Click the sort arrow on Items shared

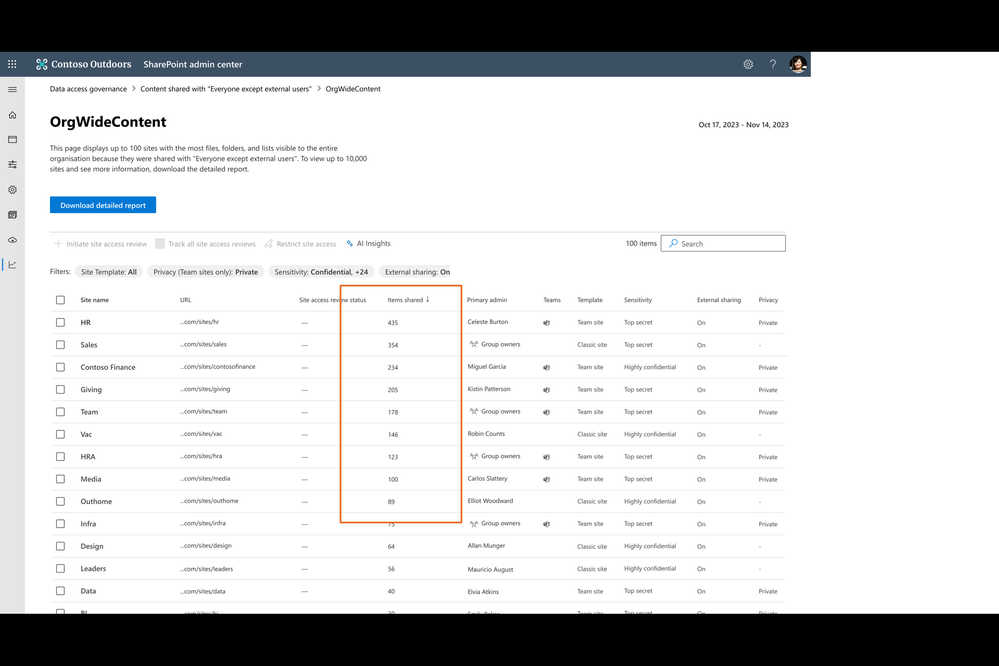(428, 300)
